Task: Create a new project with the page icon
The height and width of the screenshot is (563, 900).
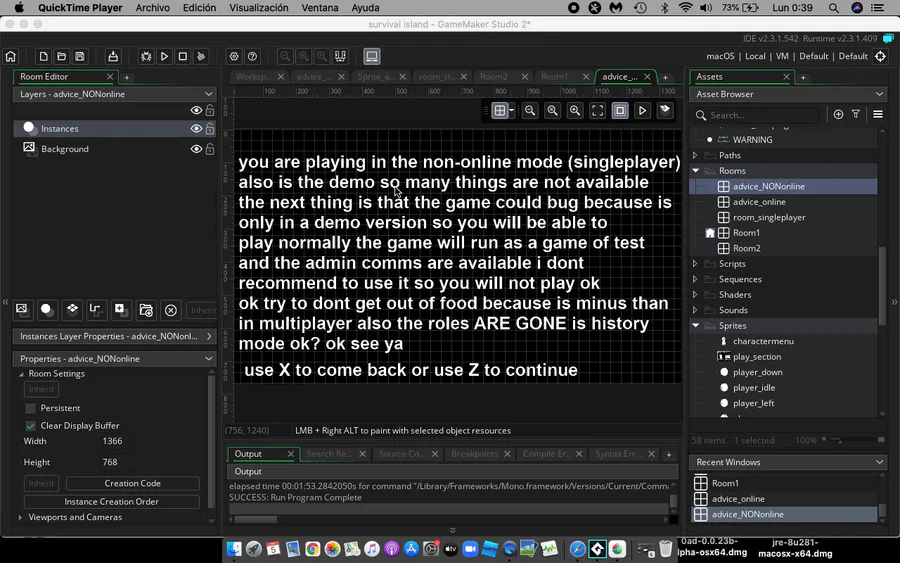Action: point(43,56)
